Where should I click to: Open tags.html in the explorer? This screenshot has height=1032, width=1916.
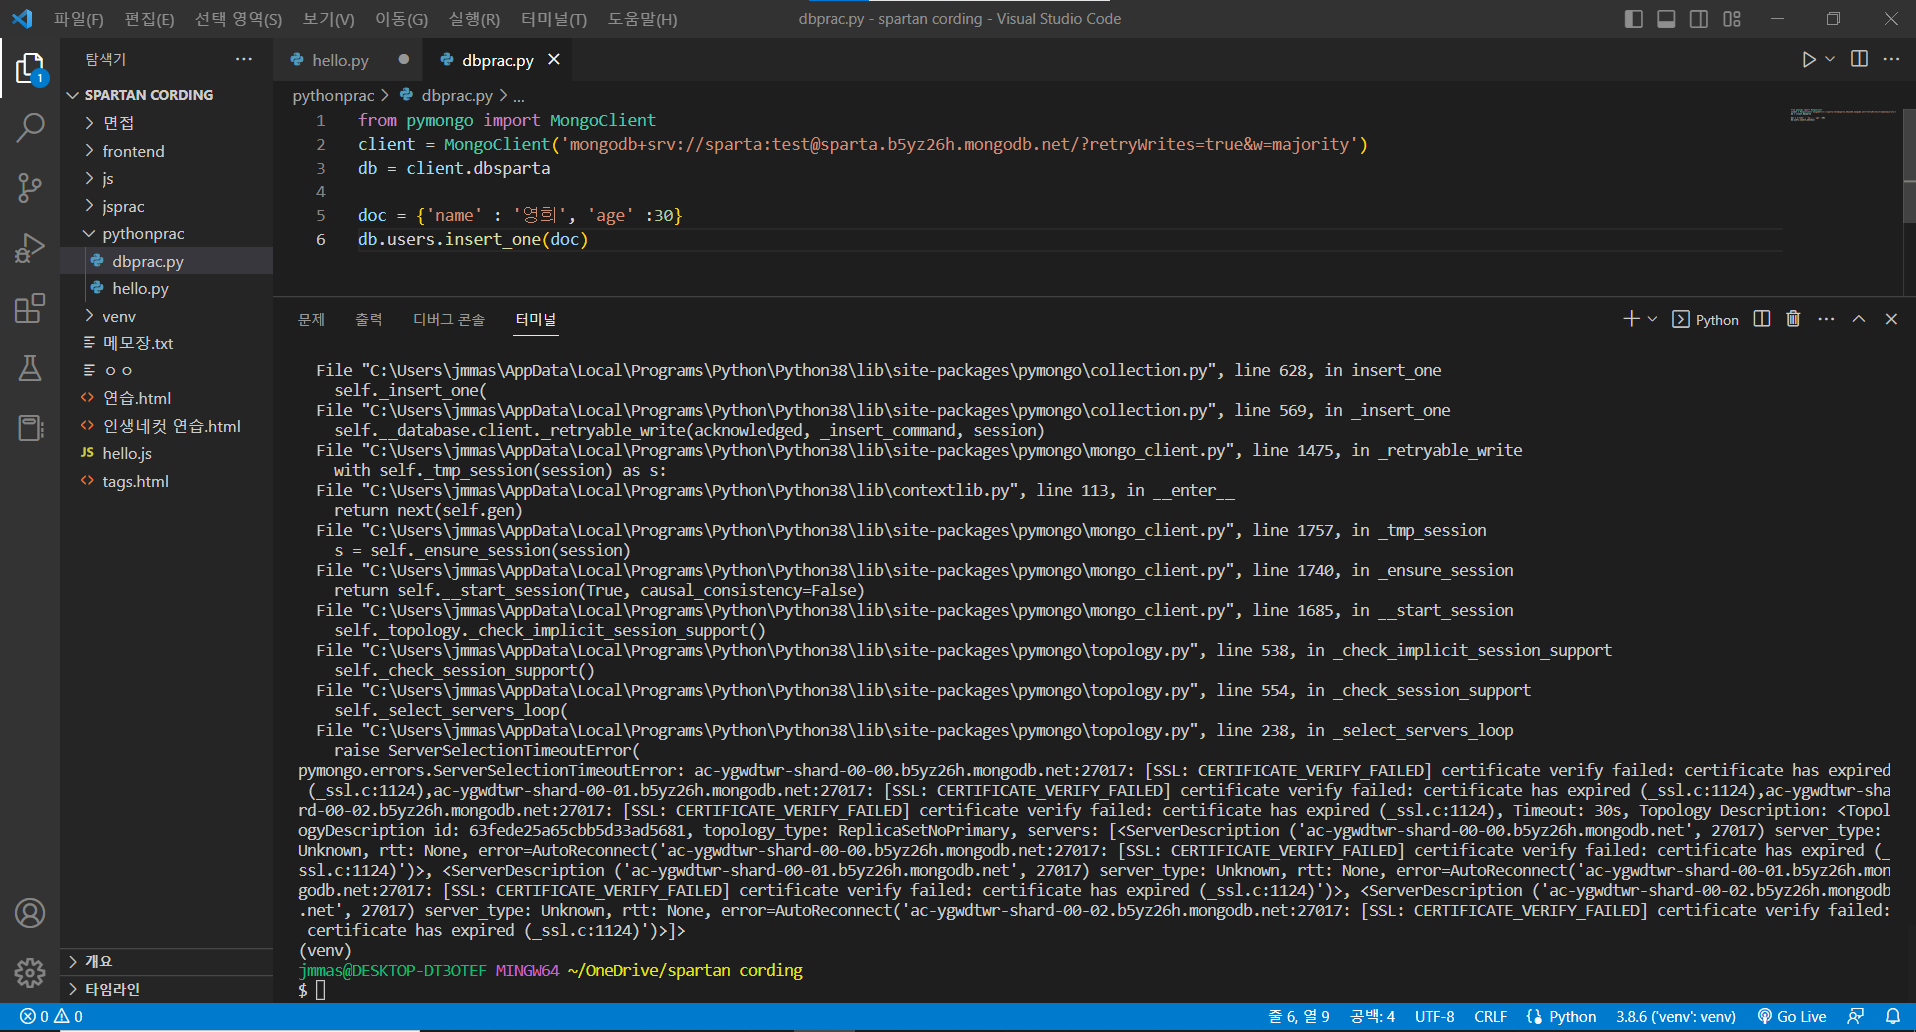[x=166, y=481]
